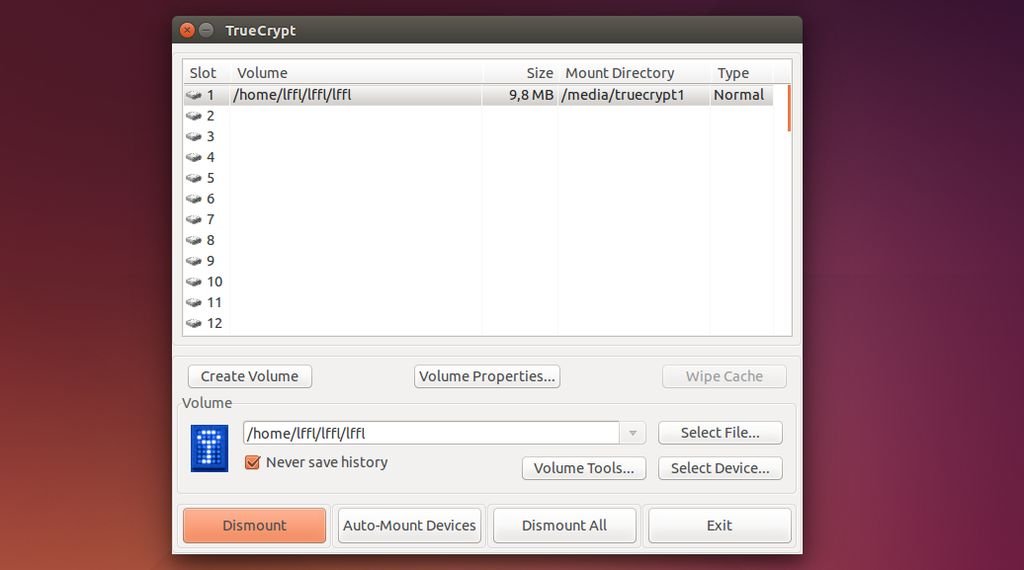
Task: Click the drive icon for slot 3
Action: [x=194, y=137]
